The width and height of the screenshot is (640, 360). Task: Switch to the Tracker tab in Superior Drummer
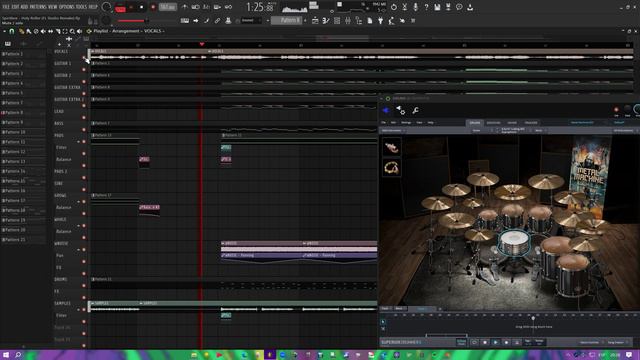(531, 122)
